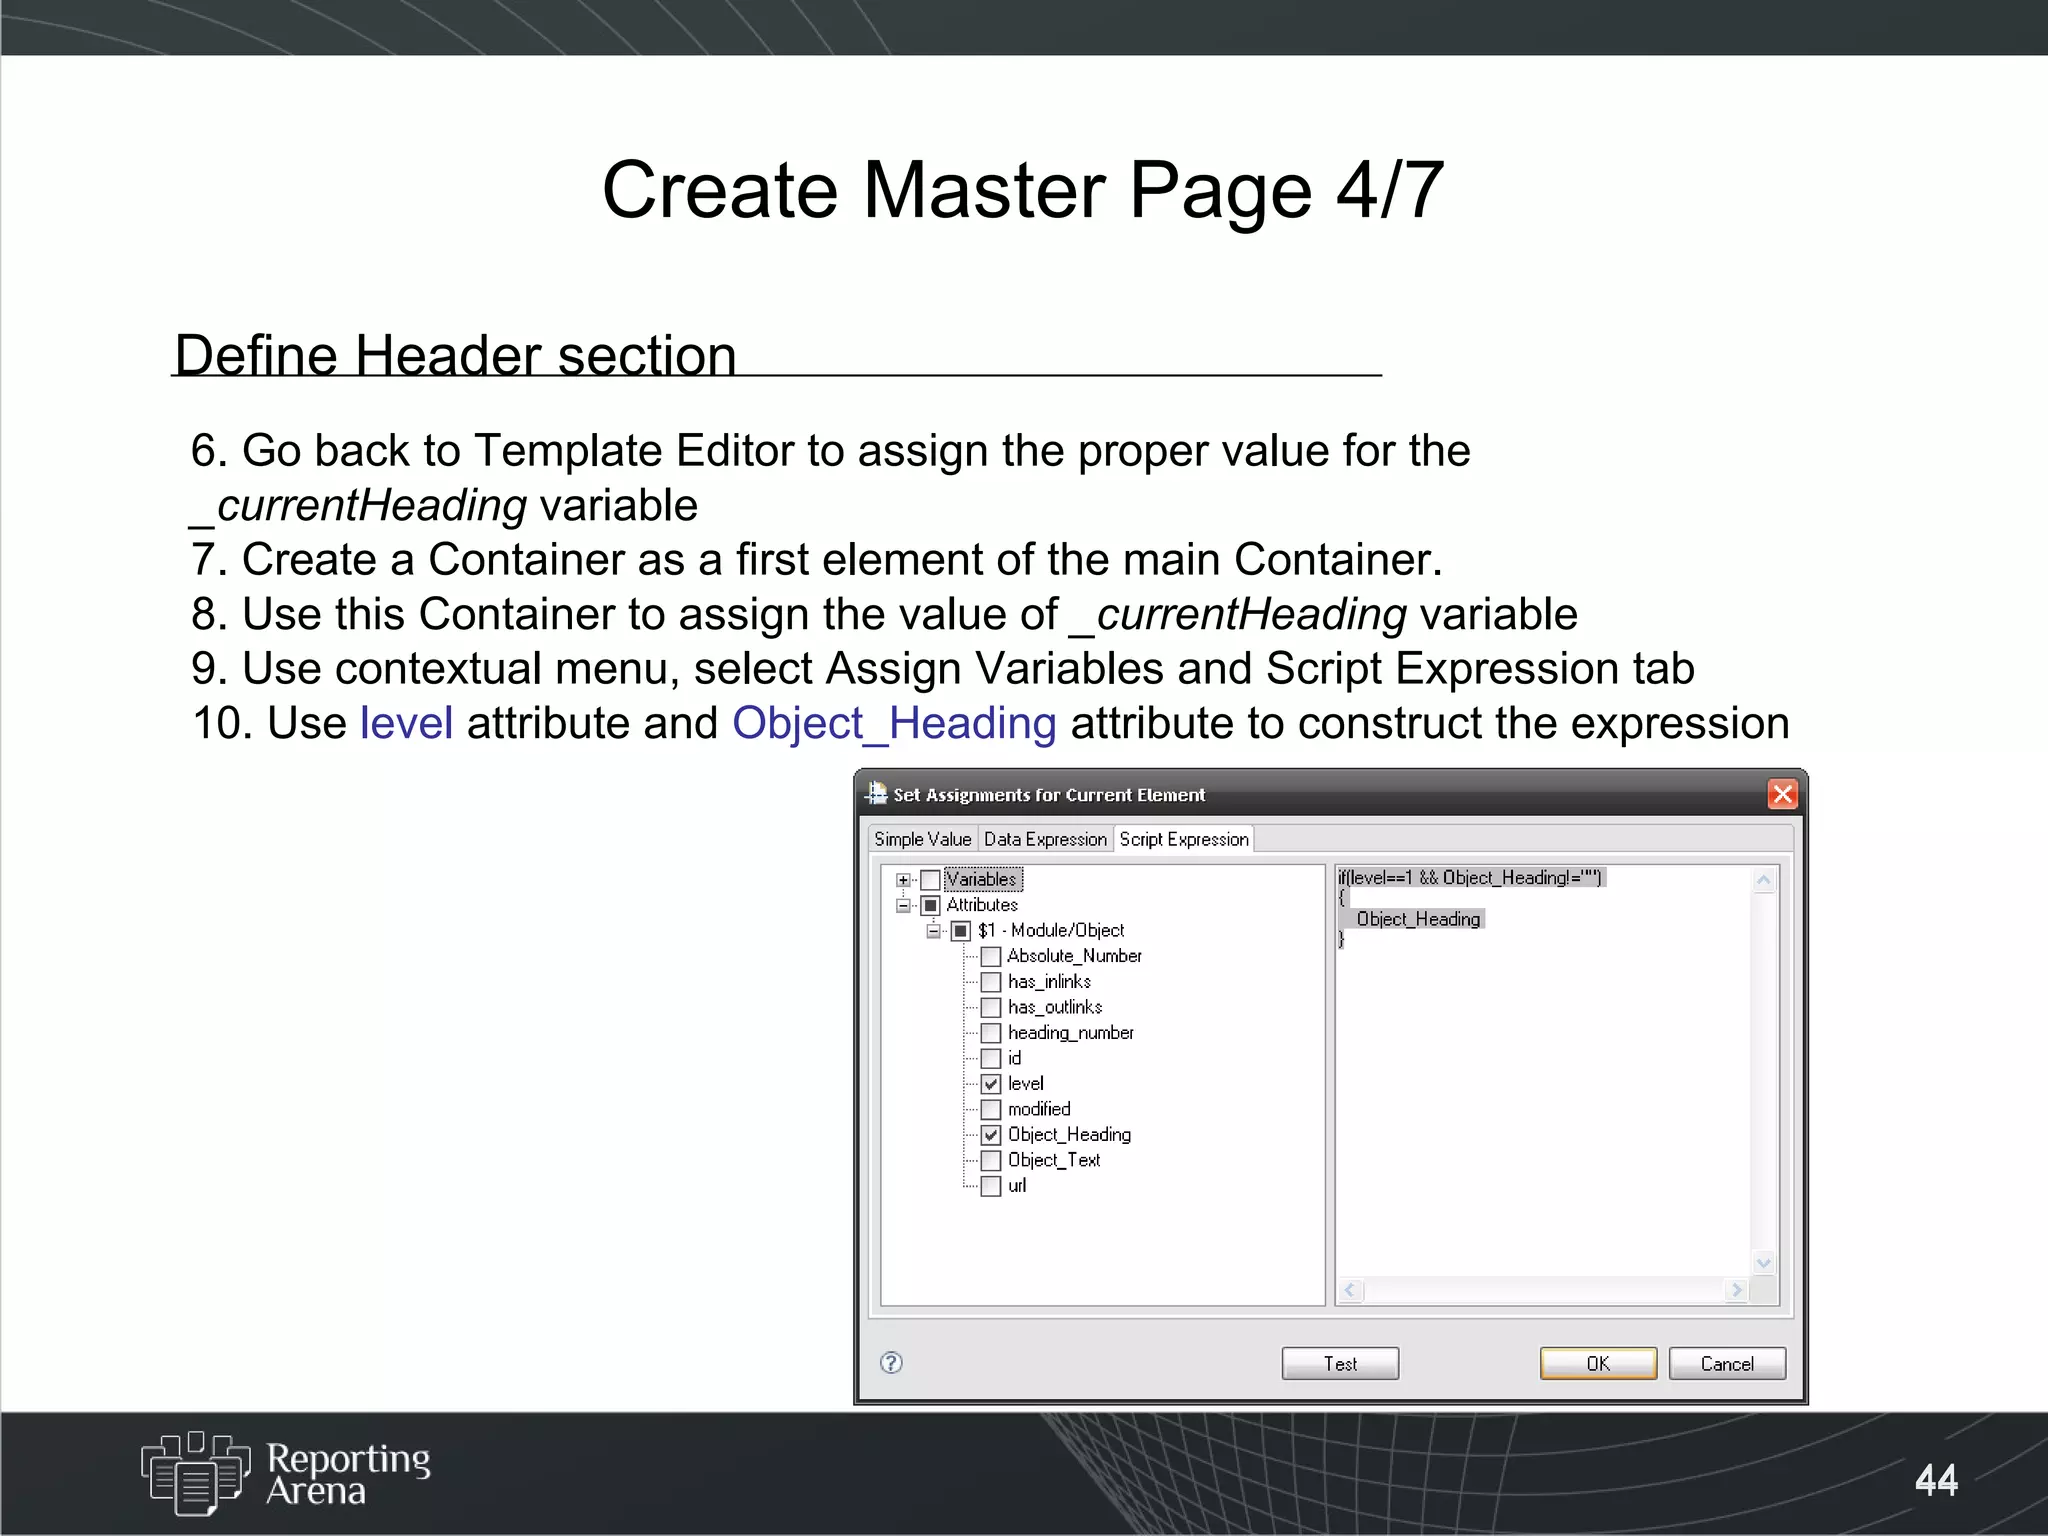Viewport: 2048px width, 1536px height.
Task: Click the script editor scroll right arrow
Action: pyautogui.click(x=1736, y=1290)
